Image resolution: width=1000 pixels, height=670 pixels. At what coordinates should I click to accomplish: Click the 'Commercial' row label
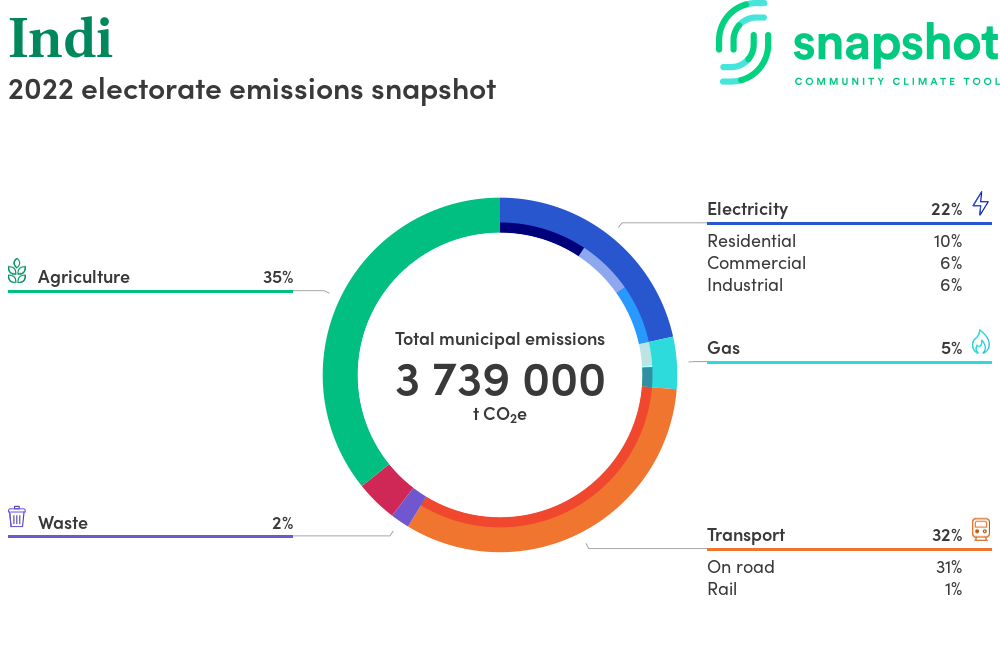coord(756,263)
